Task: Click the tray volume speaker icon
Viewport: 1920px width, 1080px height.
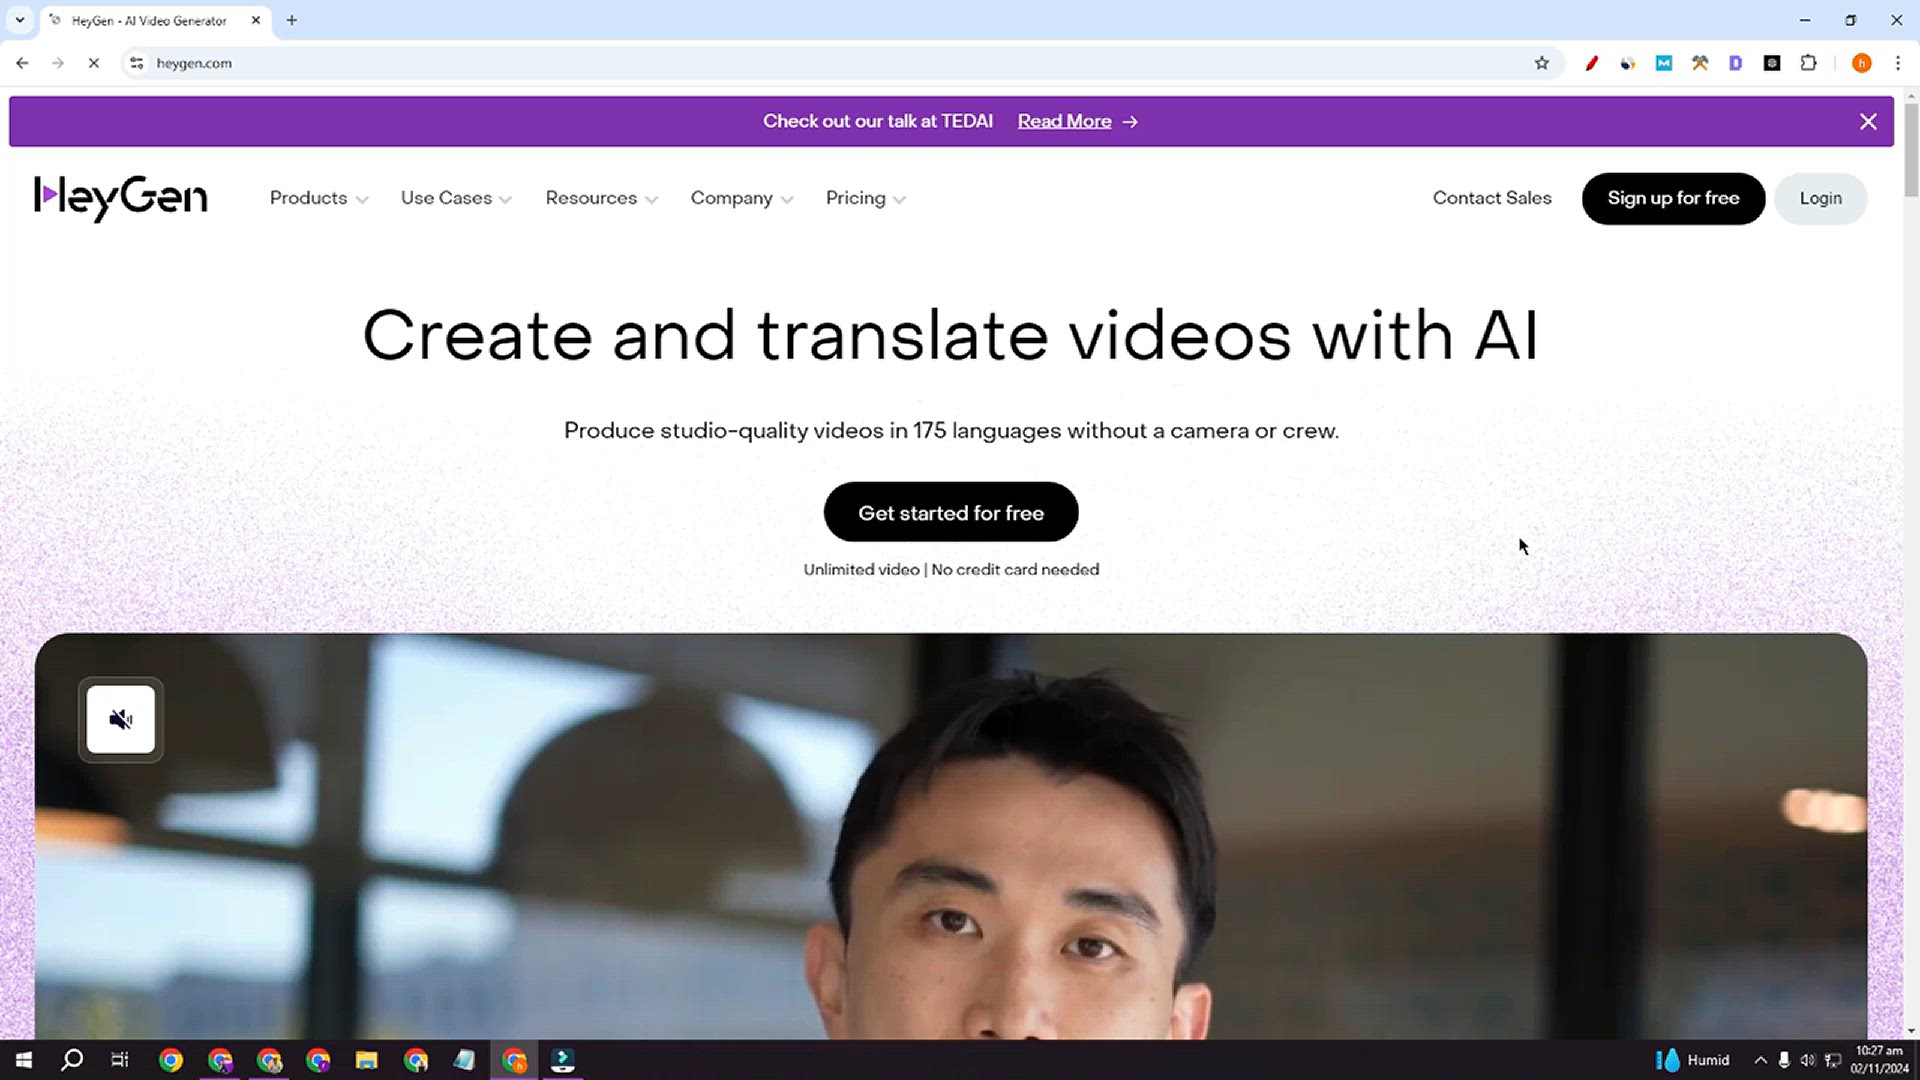Action: tap(1808, 1060)
